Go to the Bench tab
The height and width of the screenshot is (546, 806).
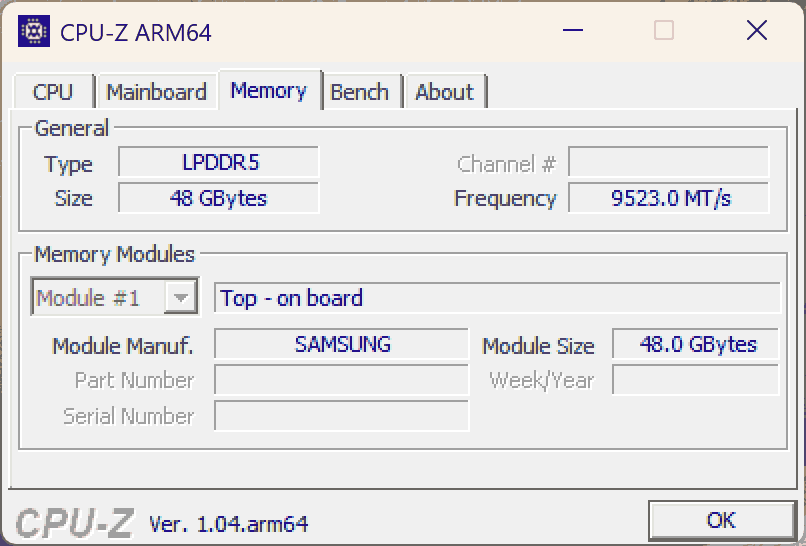coord(359,92)
